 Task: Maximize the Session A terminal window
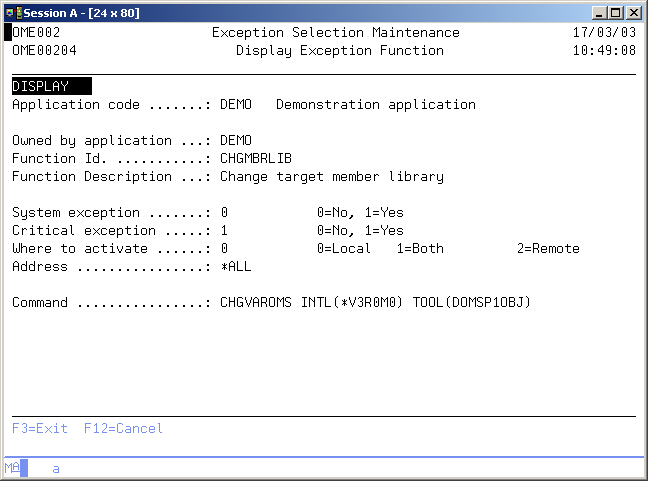[615, 12]
